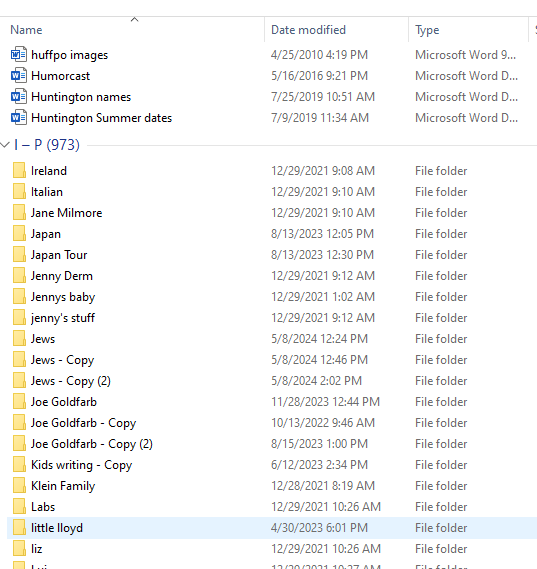Click the Jennys baby folder icon
This screenshot has height=569, width=537.
click(x=19, y=297)
